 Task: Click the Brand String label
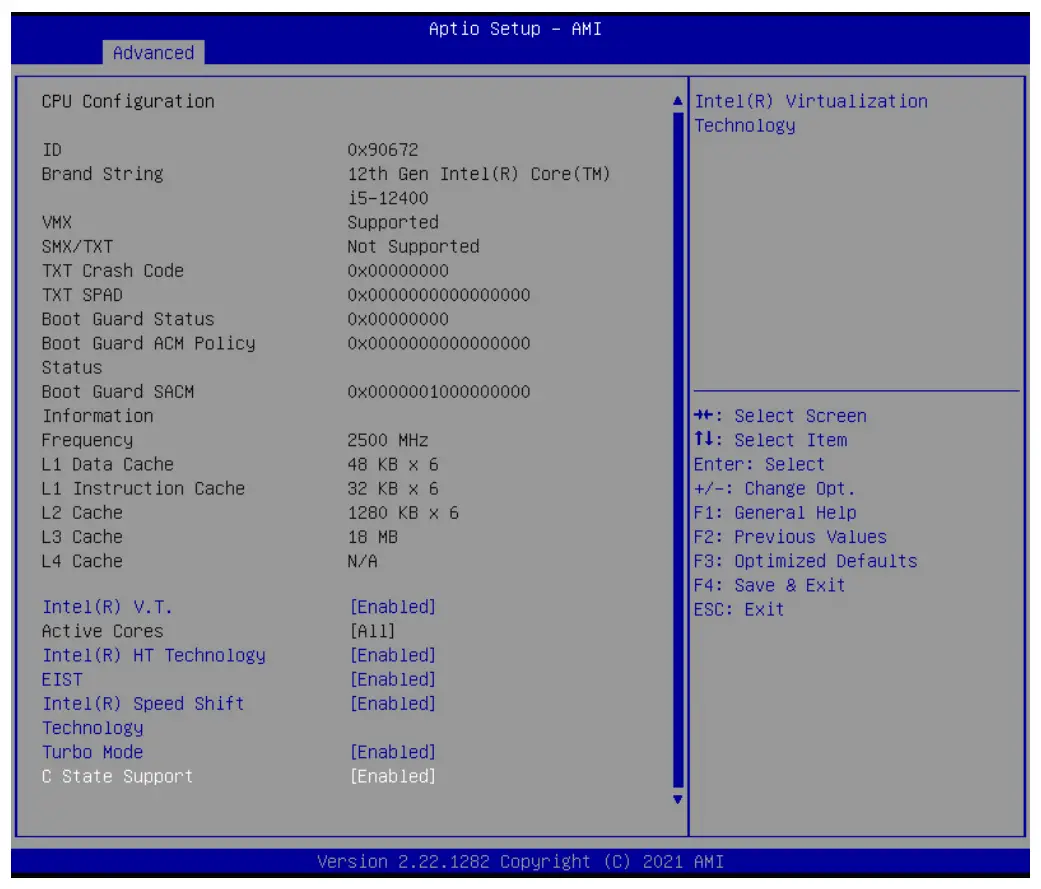click(x=102, y=174)
